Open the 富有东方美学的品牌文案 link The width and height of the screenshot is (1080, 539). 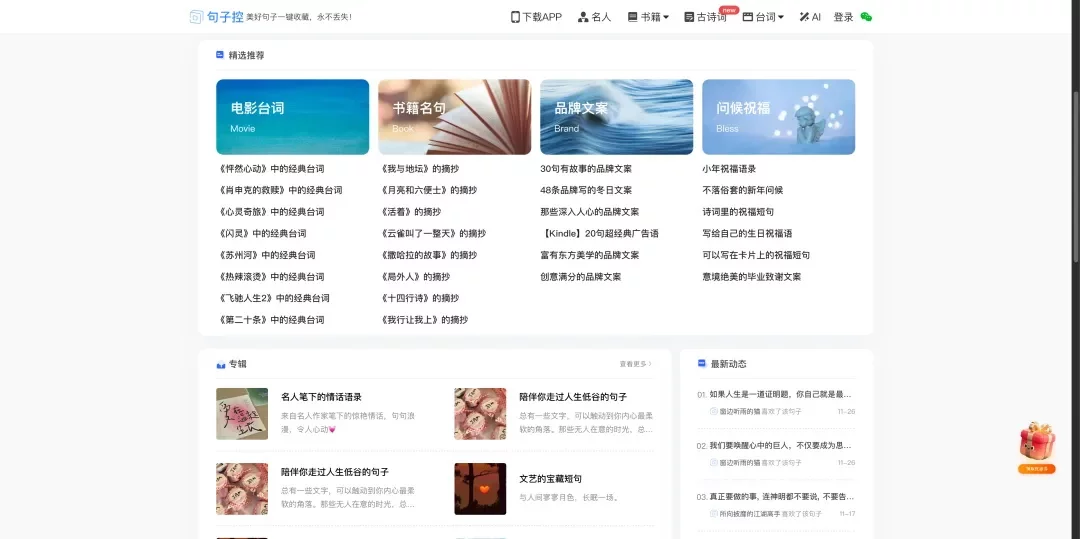(x=590, y=255)
